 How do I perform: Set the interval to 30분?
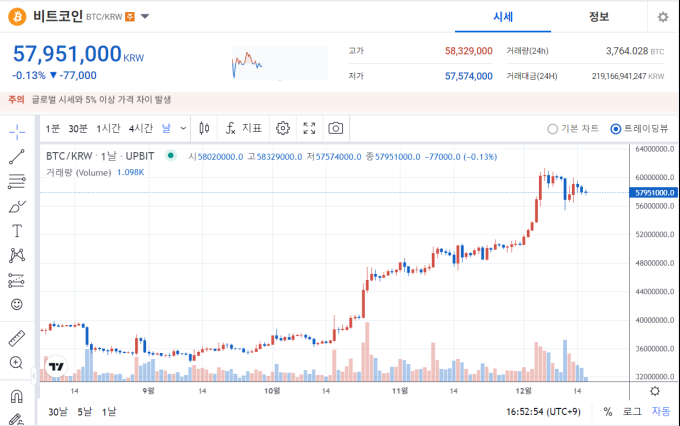[78, 128]
